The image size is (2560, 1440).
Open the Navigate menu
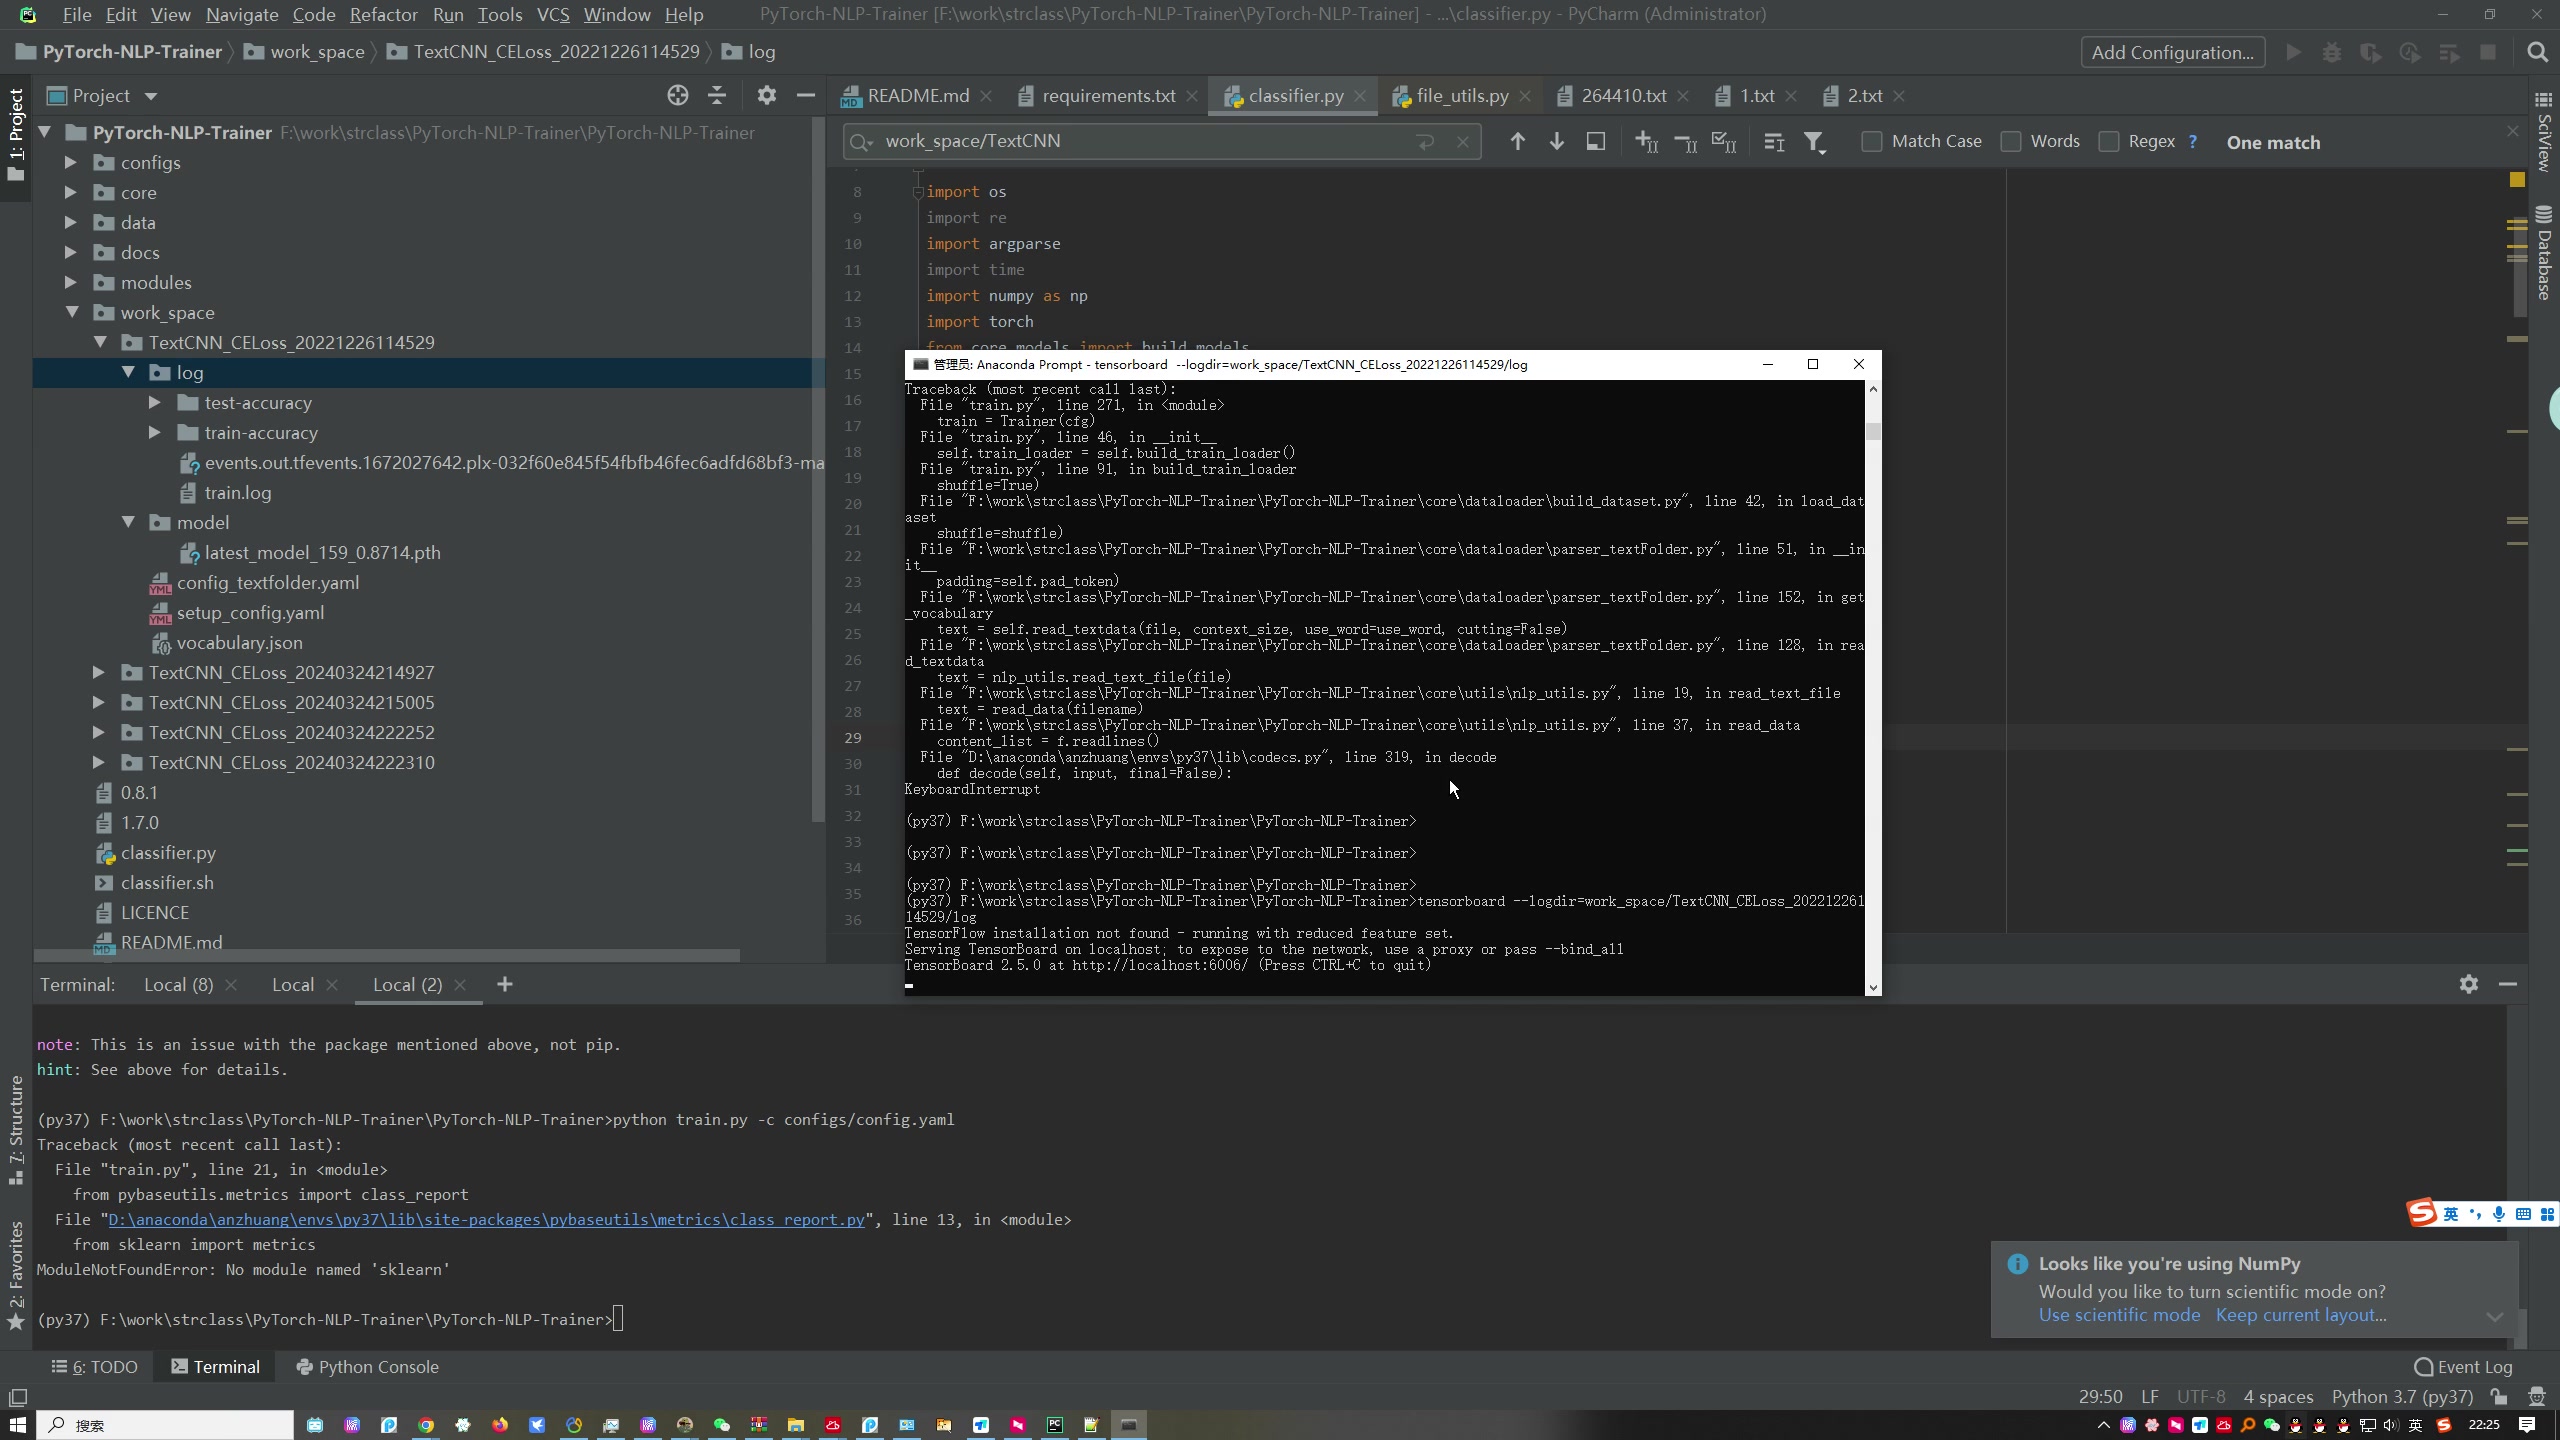click(x=242, y=14)
